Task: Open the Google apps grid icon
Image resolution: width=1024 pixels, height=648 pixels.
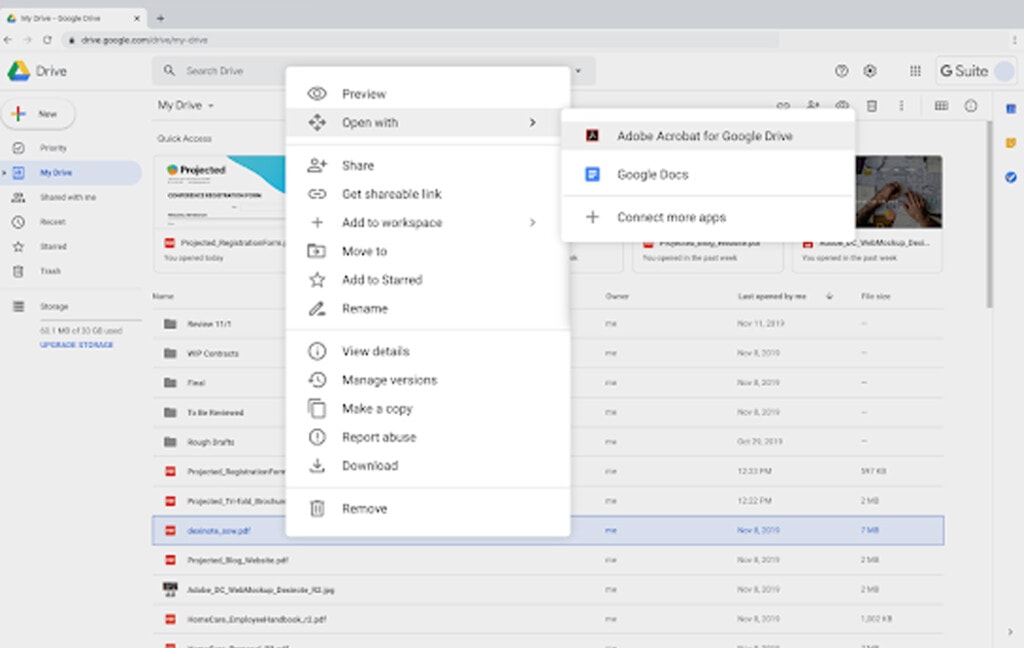Action: [x=915, y=71]
